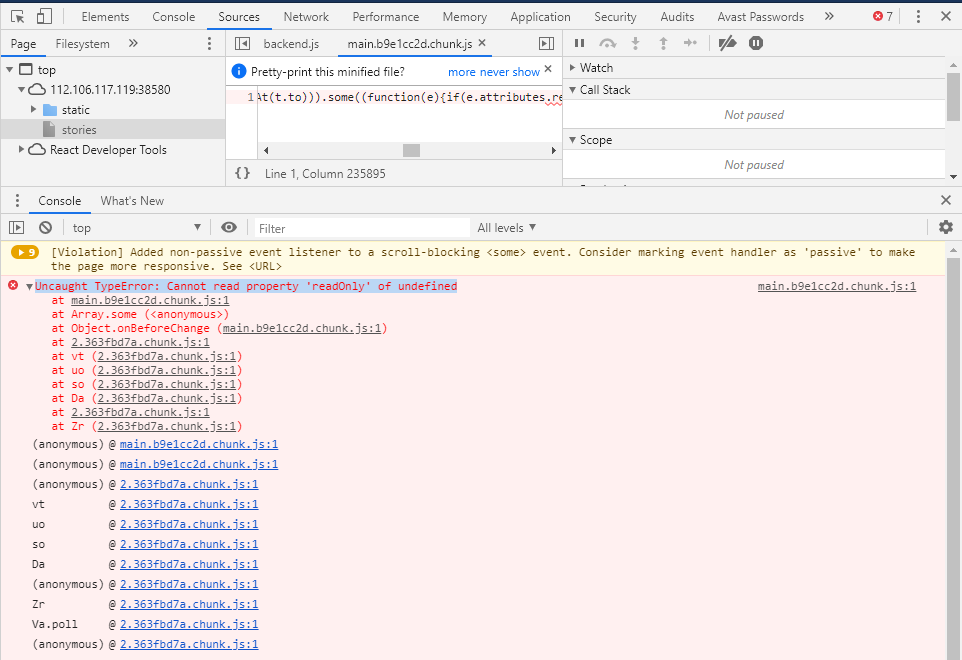The image size is (962, 660).
Task: Click the console vertical scrollbar
Action: (x=953, y=454)
